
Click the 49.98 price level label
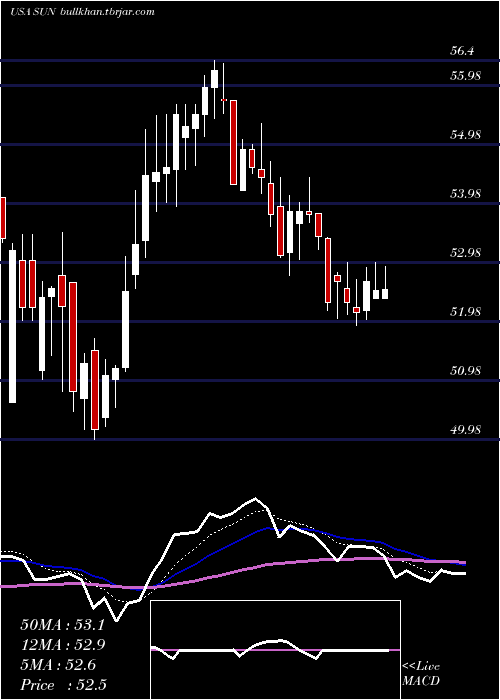465,429
